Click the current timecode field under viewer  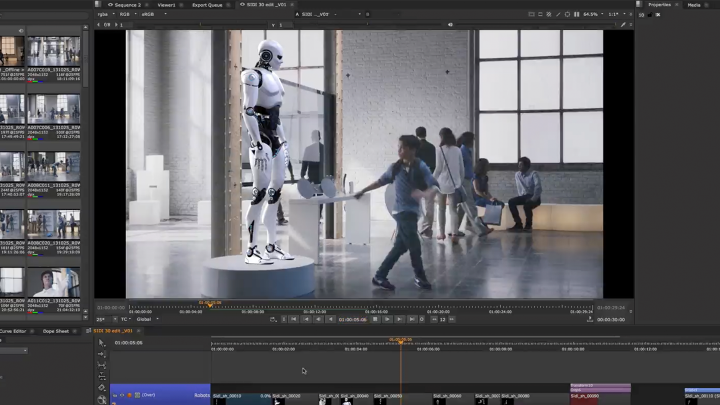click(352, 319)
